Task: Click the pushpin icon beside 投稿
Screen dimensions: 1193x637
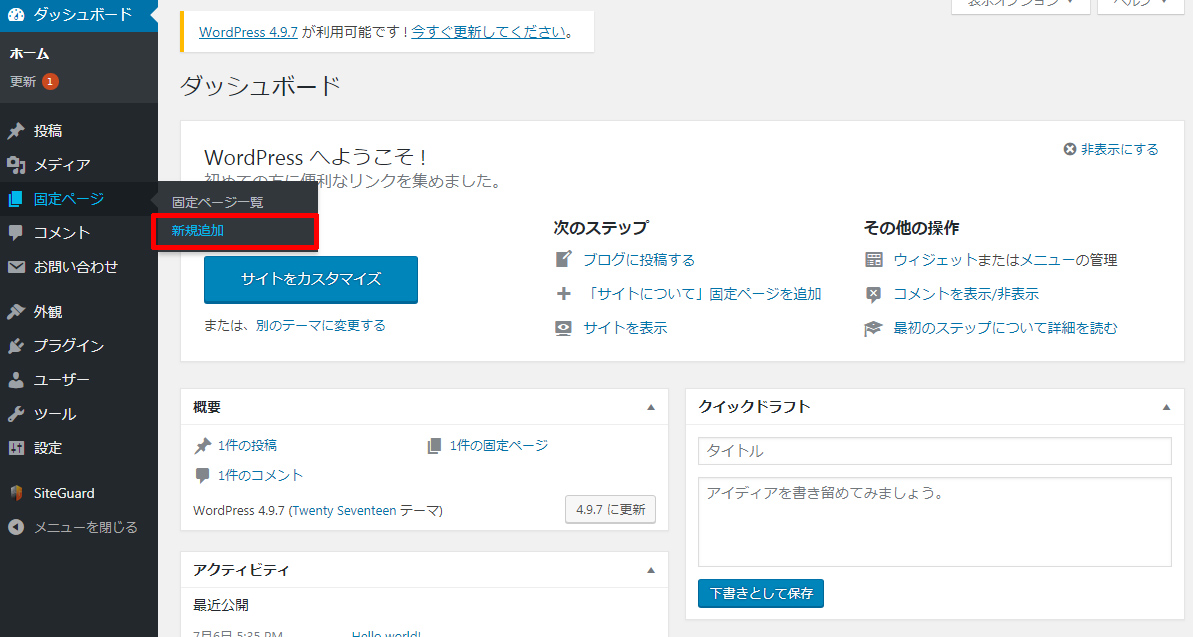Action: (16, 131)
